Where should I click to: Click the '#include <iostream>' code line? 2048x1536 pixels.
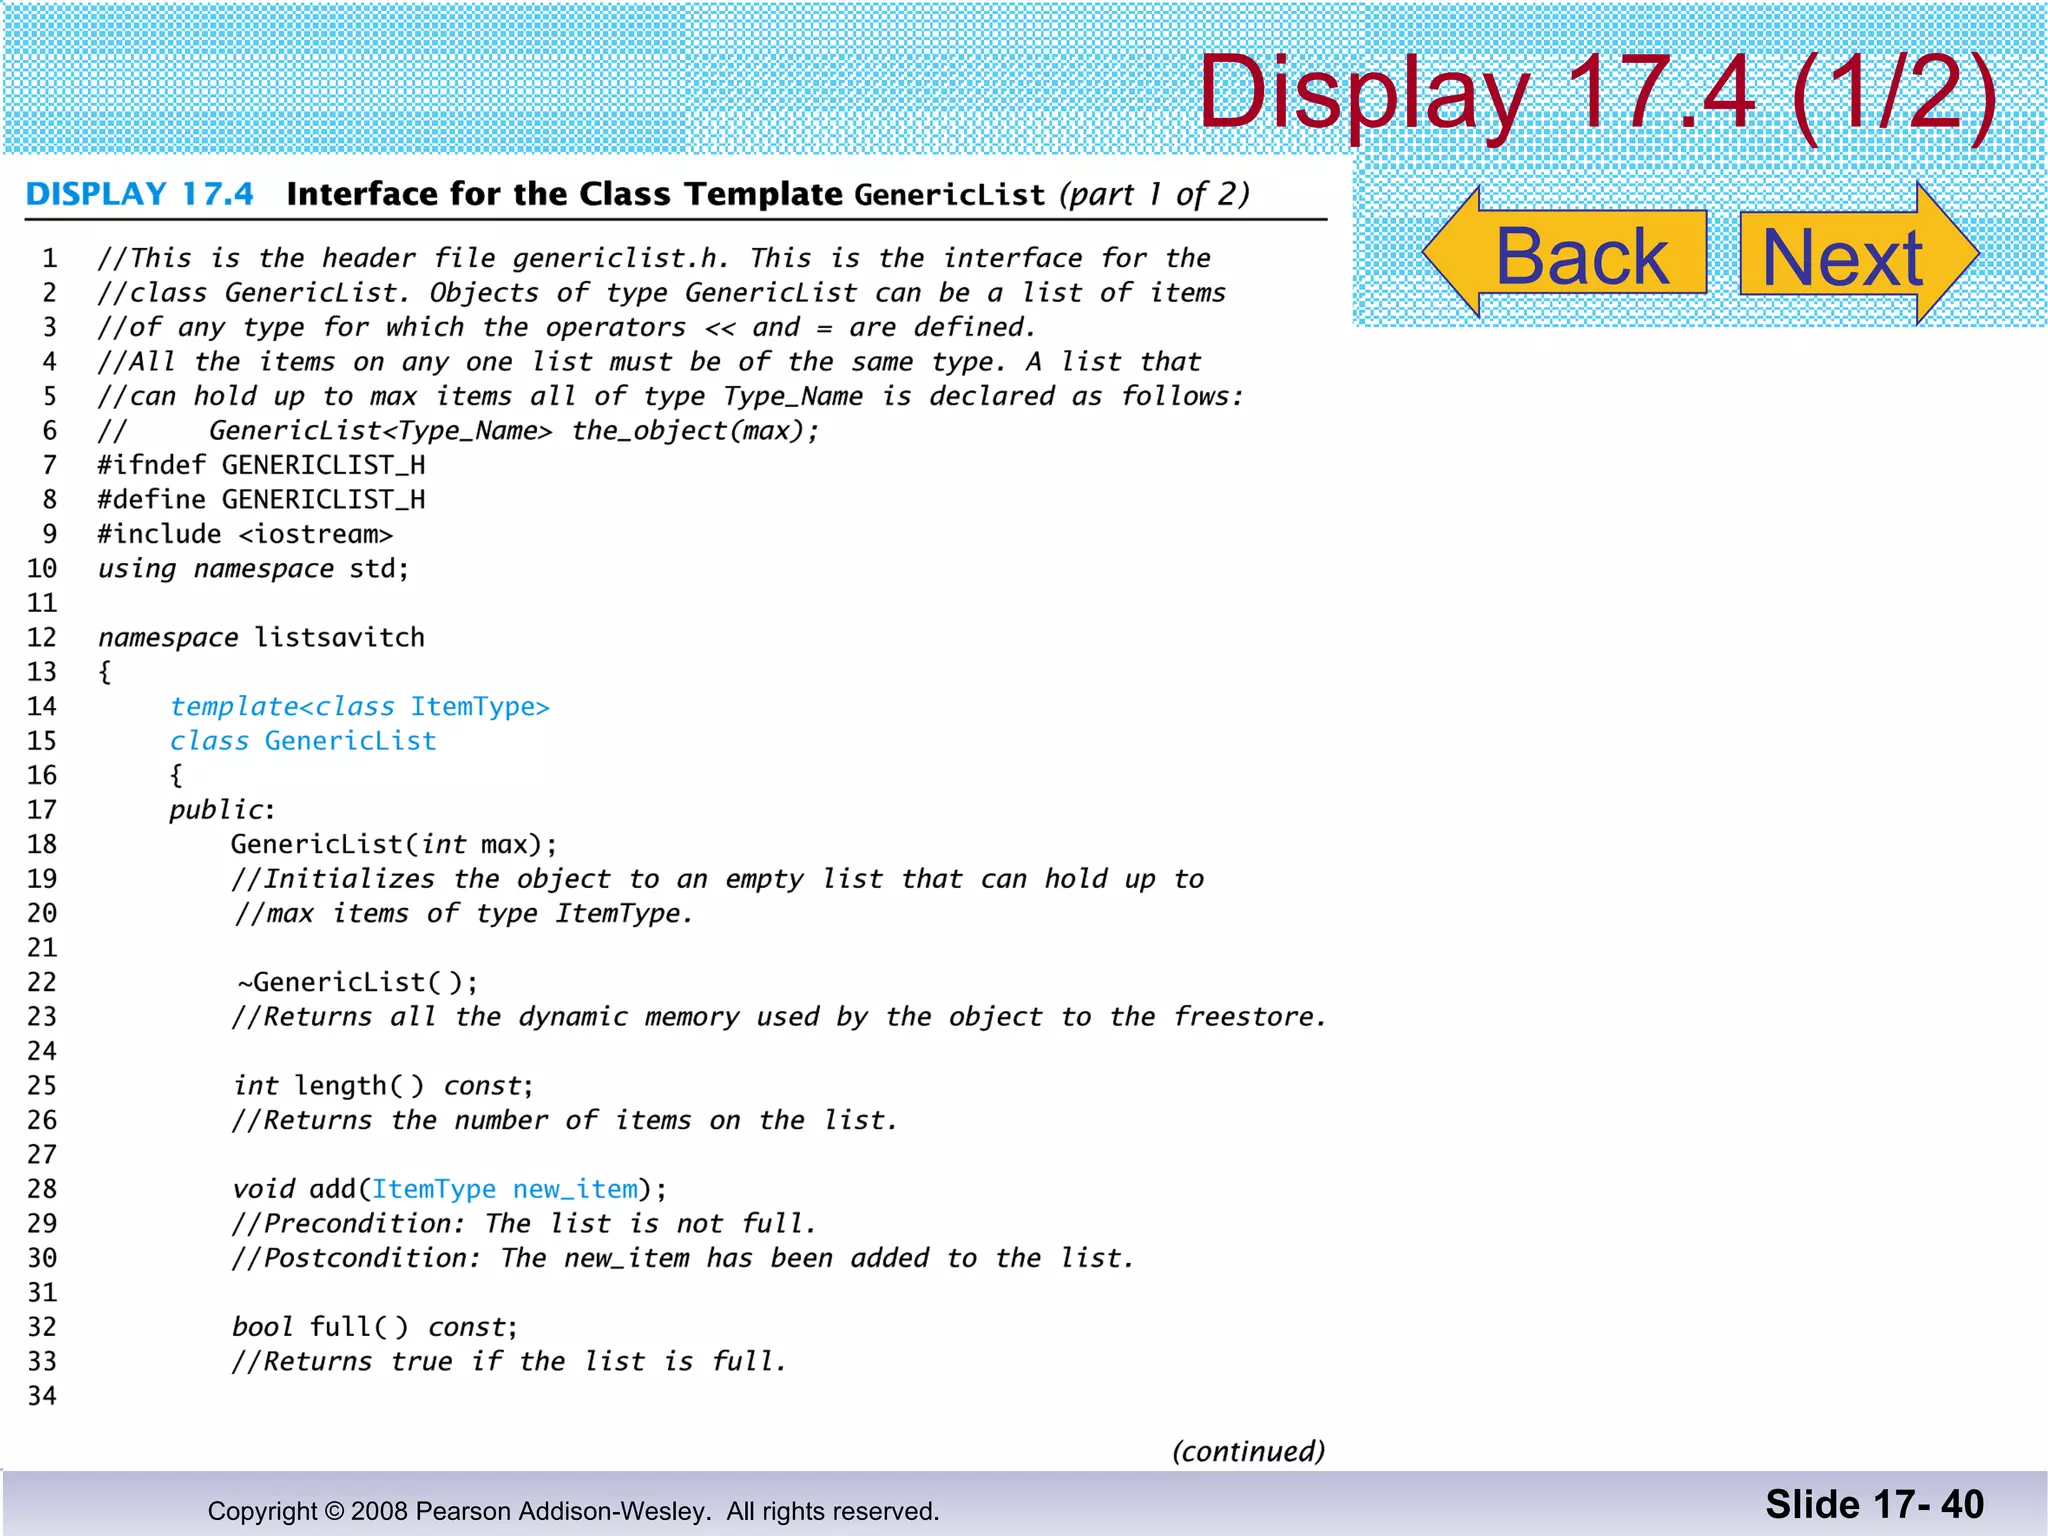coord(245,534)
